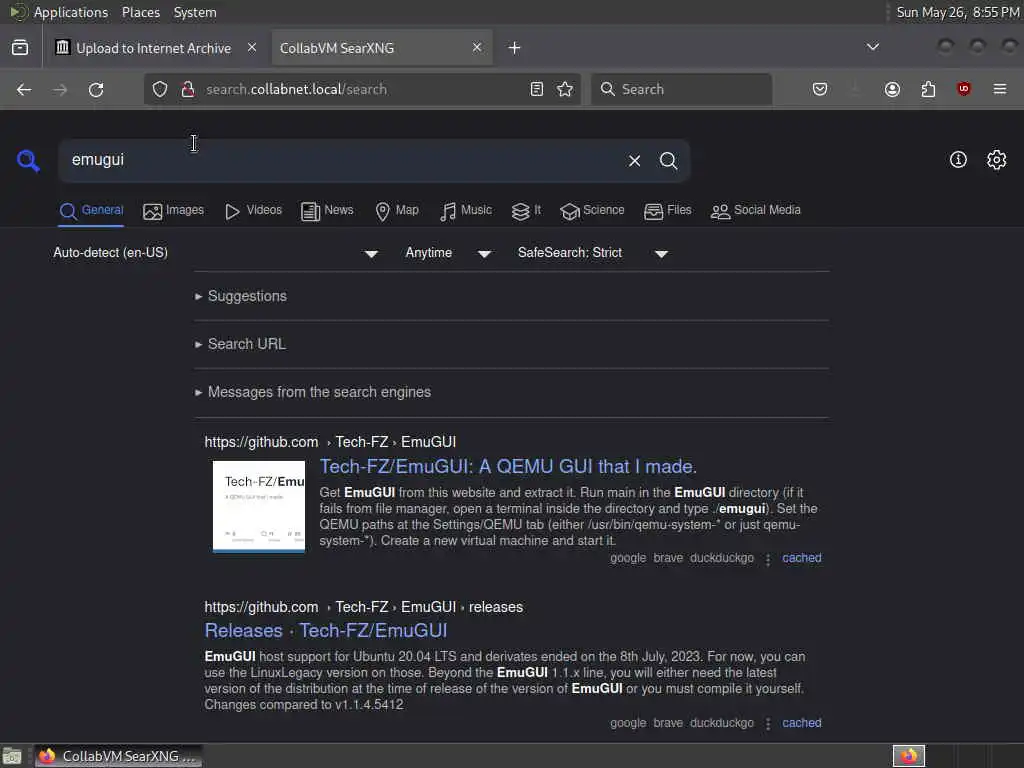
Task: Open Auto-detect (en-US) language dropdown
Action: [216, 253]
